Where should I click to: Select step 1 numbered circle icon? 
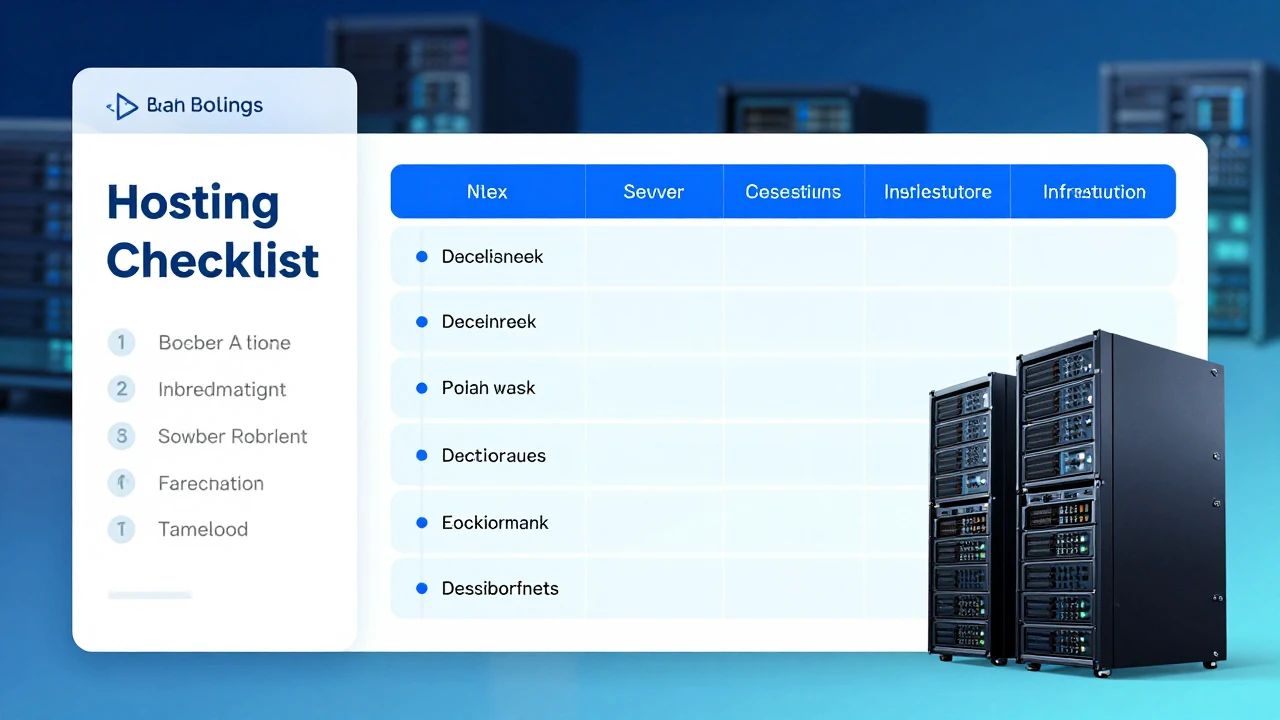coord(121,343)
